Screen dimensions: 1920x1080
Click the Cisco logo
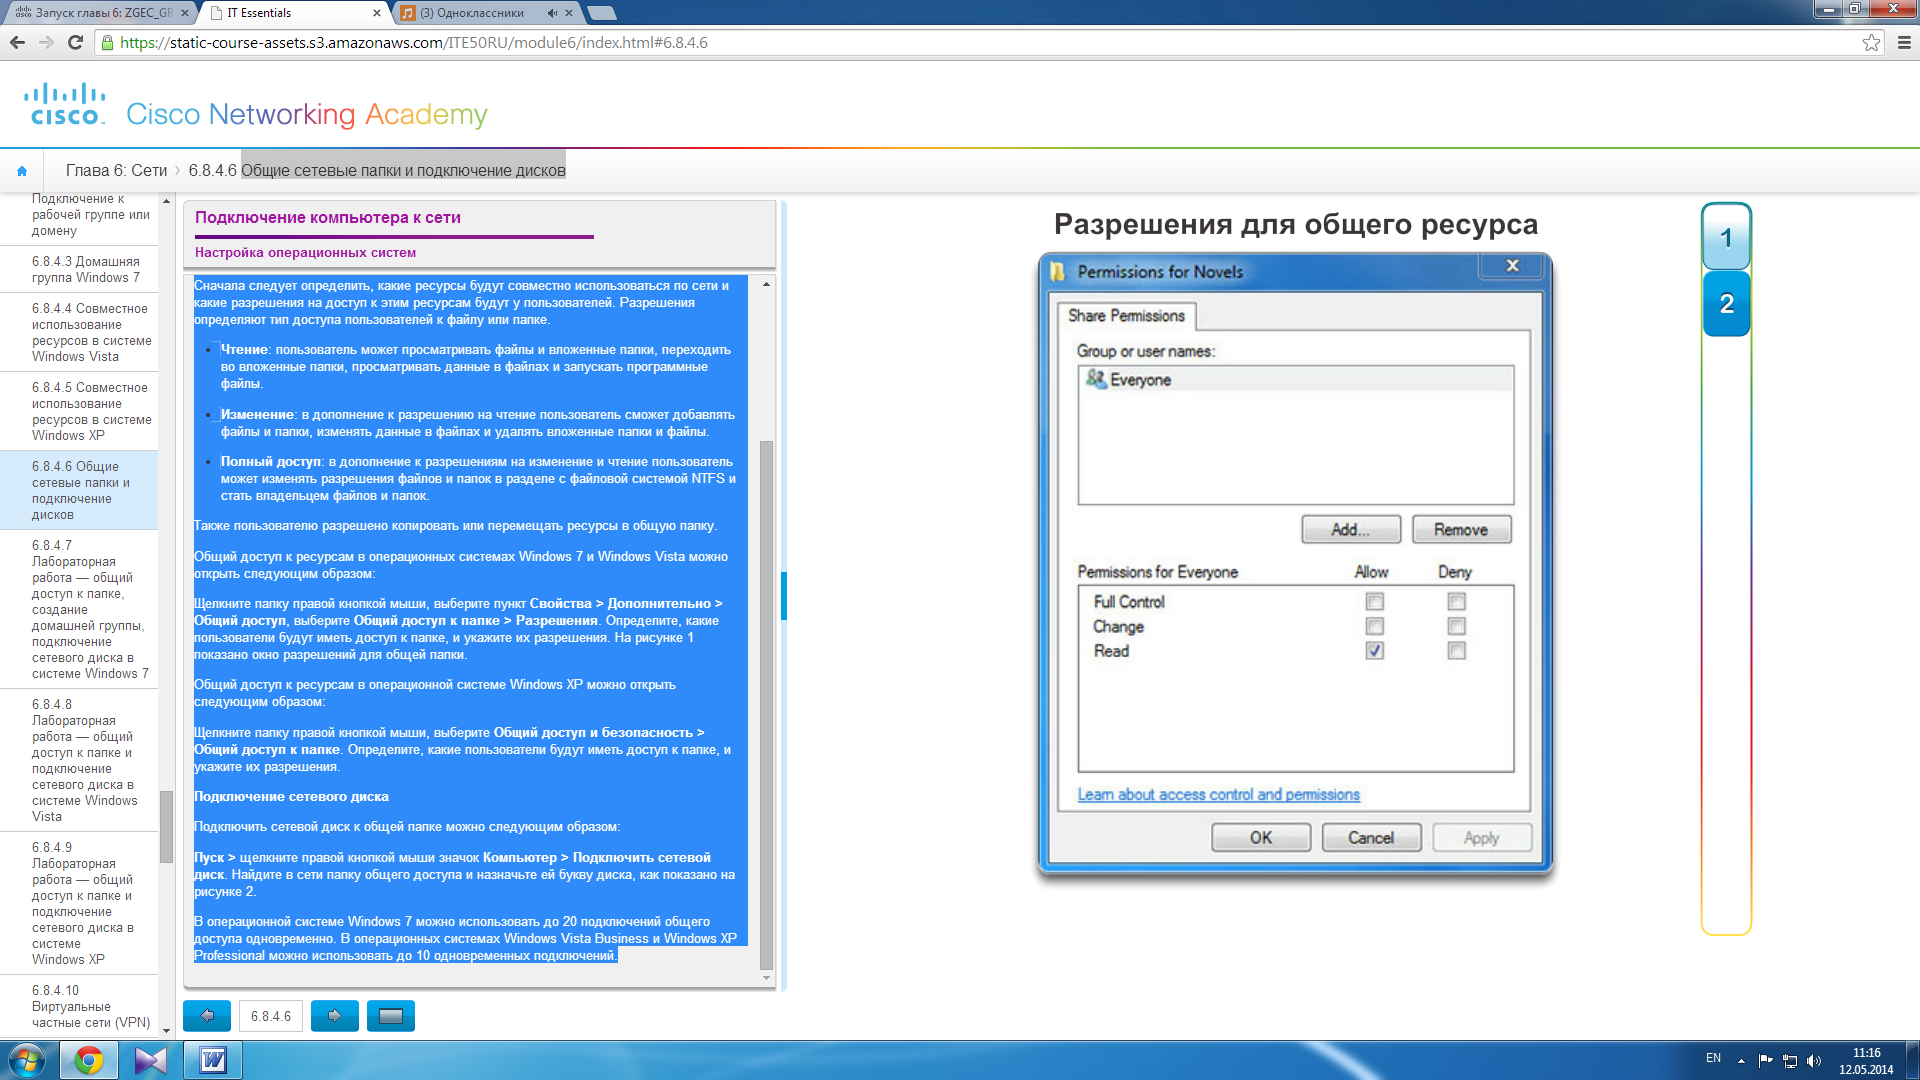pyautogui.click(x=66, y=104)
